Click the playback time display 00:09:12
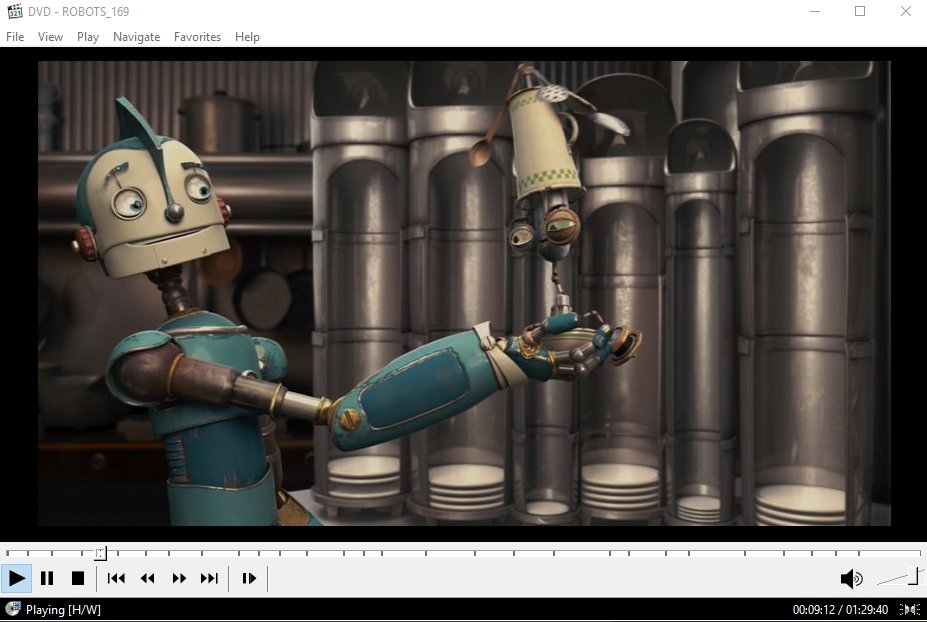Screen dimensions: 927x622 (x=815, y=608)
